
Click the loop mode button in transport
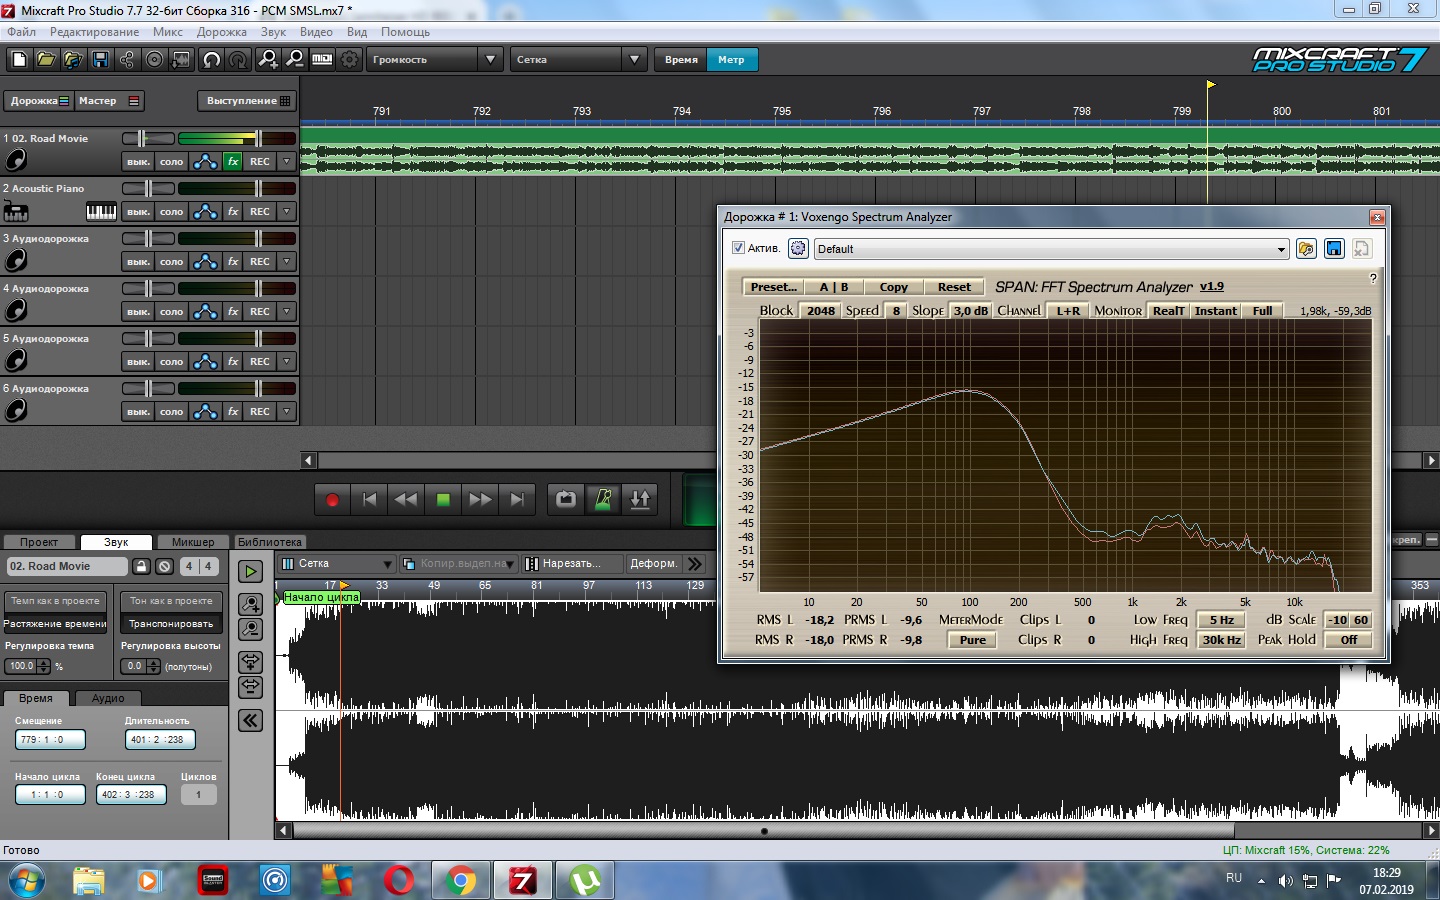coord(566,499)
